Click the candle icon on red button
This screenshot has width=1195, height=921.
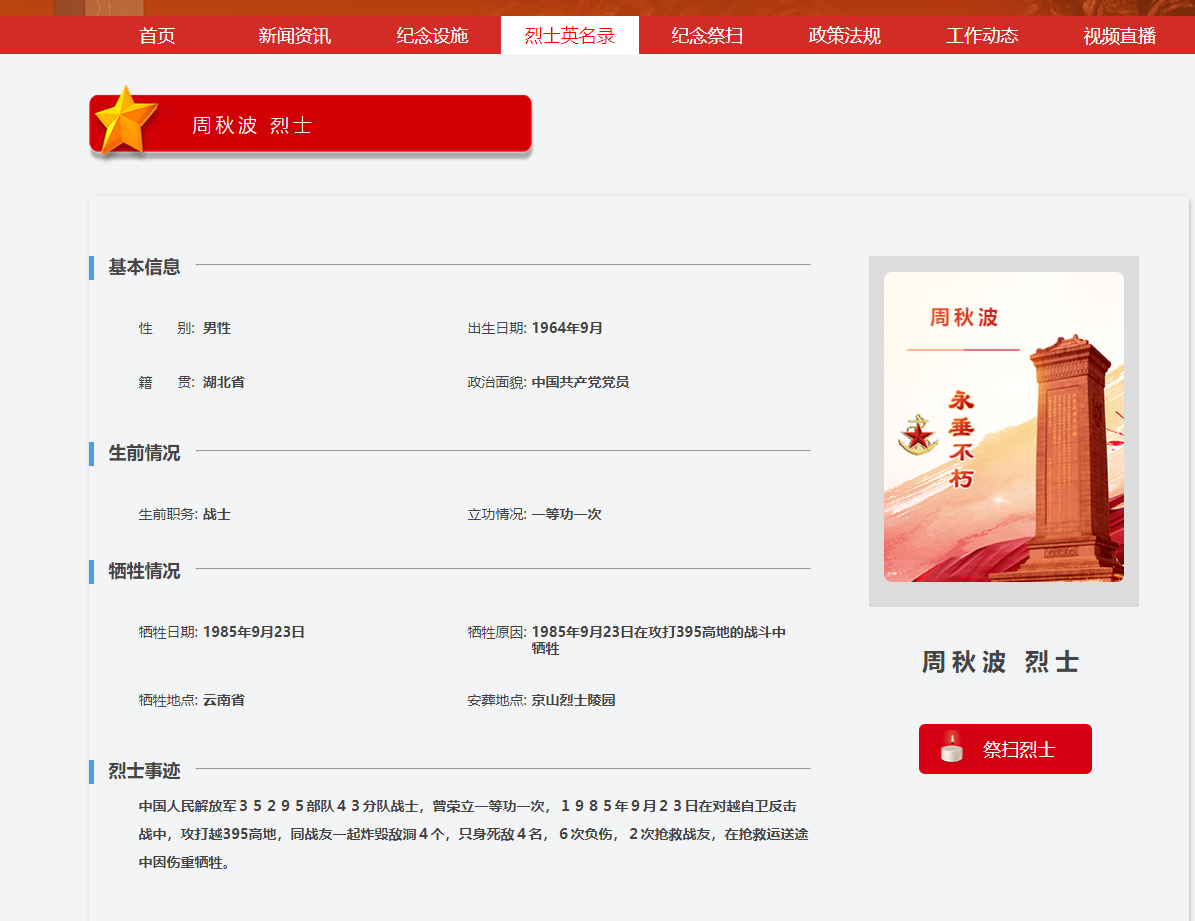pos(951,748)
